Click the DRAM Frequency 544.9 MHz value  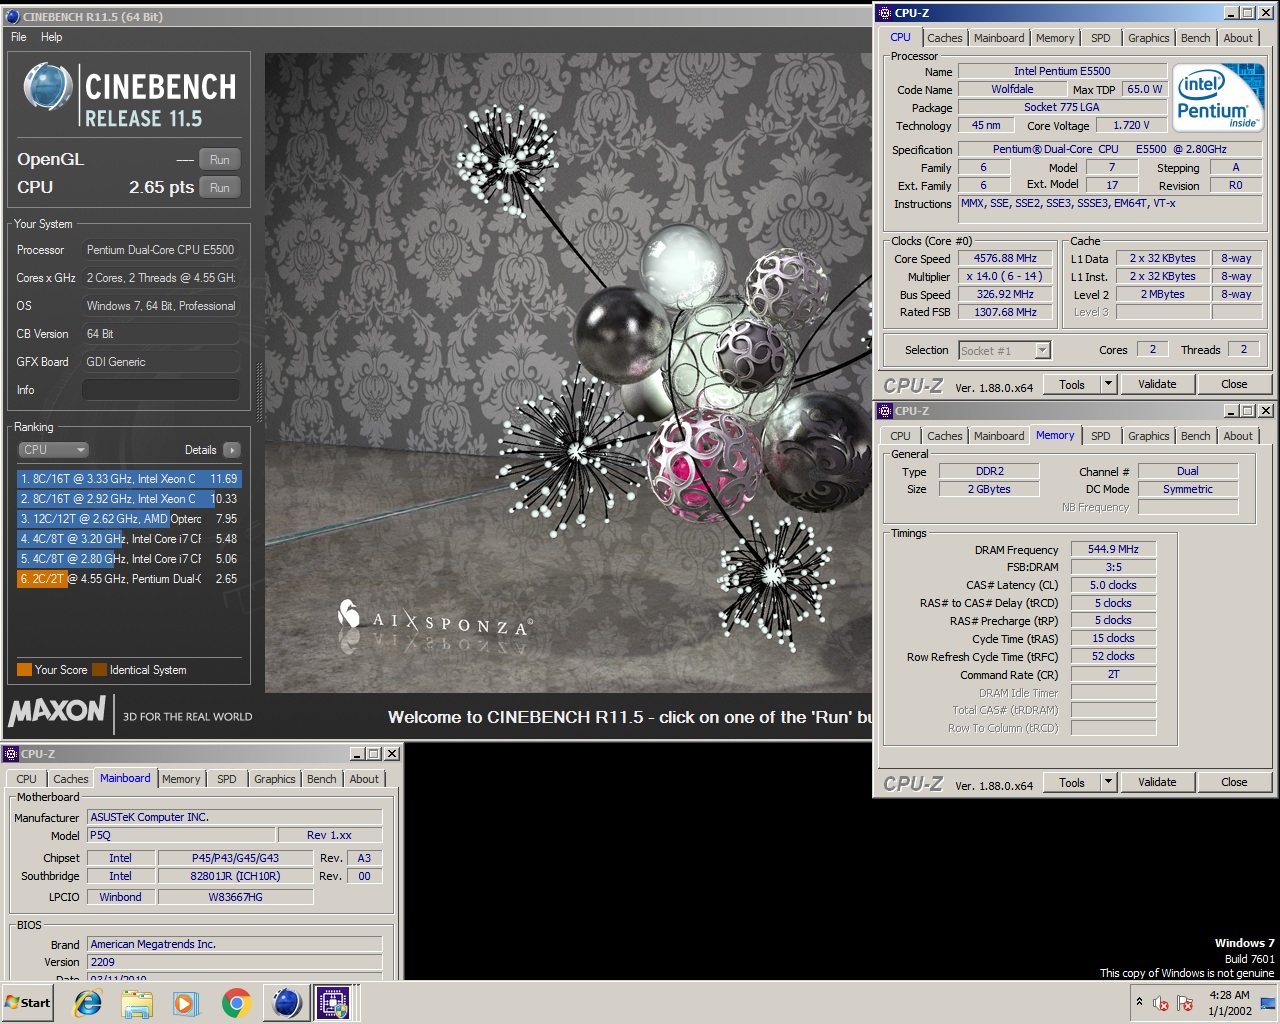click(x=1113, y=550)
